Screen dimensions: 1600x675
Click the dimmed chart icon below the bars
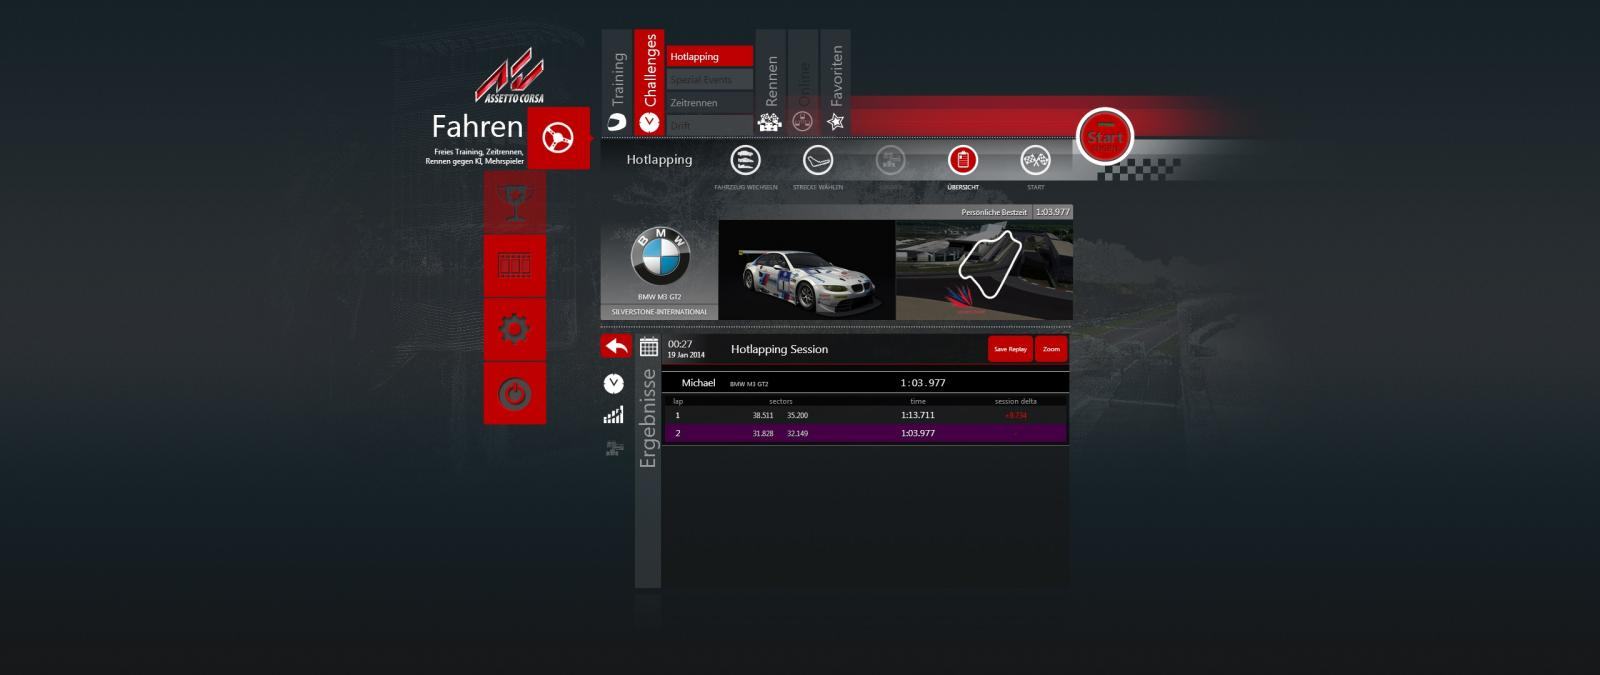614,449
